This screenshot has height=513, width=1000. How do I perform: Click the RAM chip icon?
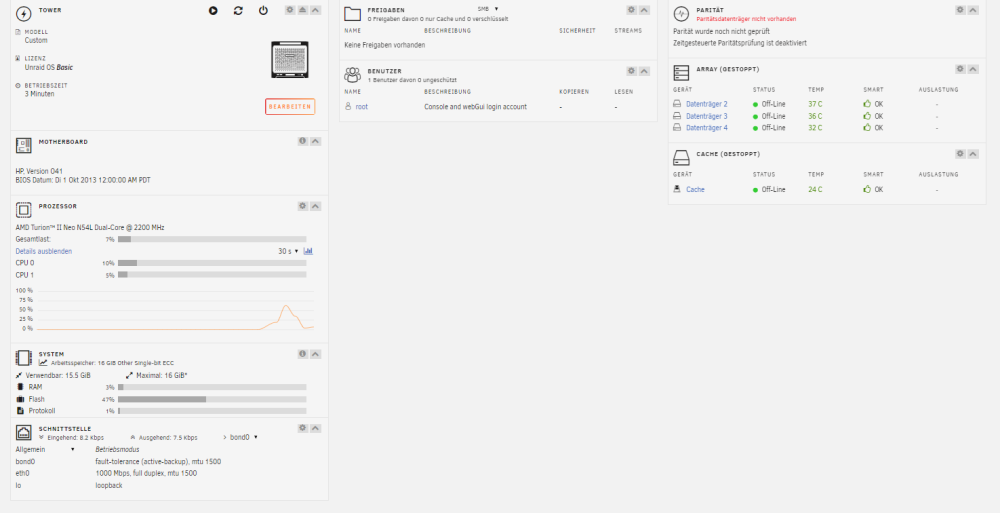coord(20,387)
